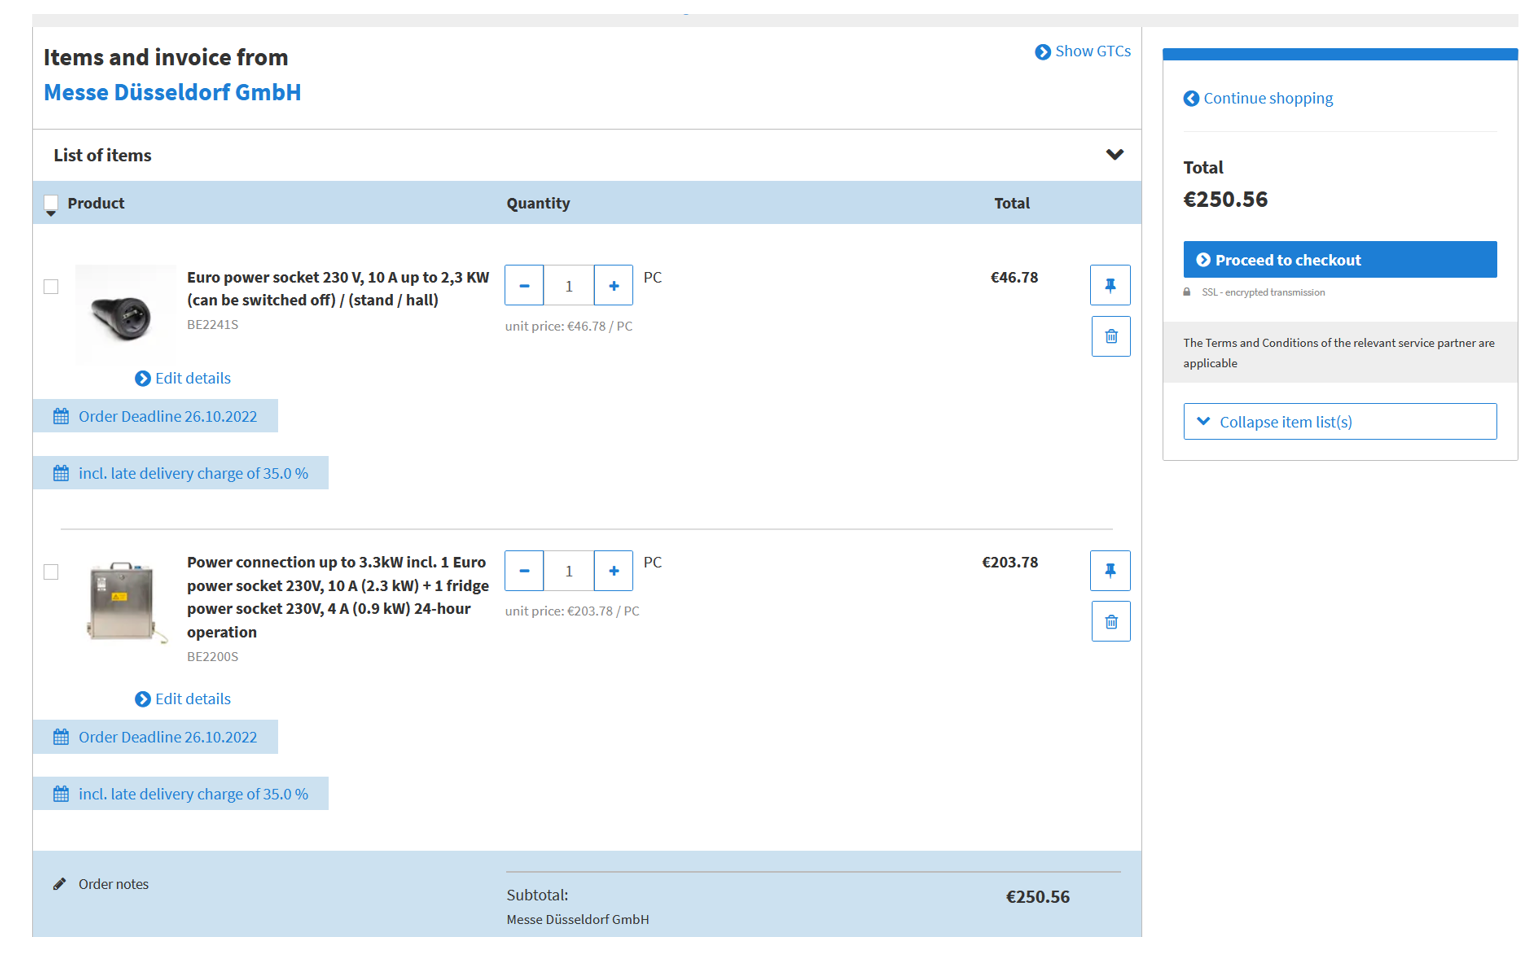Screen dimensions: 1537x956
Task: Click calendar icon beside second Order Deadline
Action: pos(61,737)
